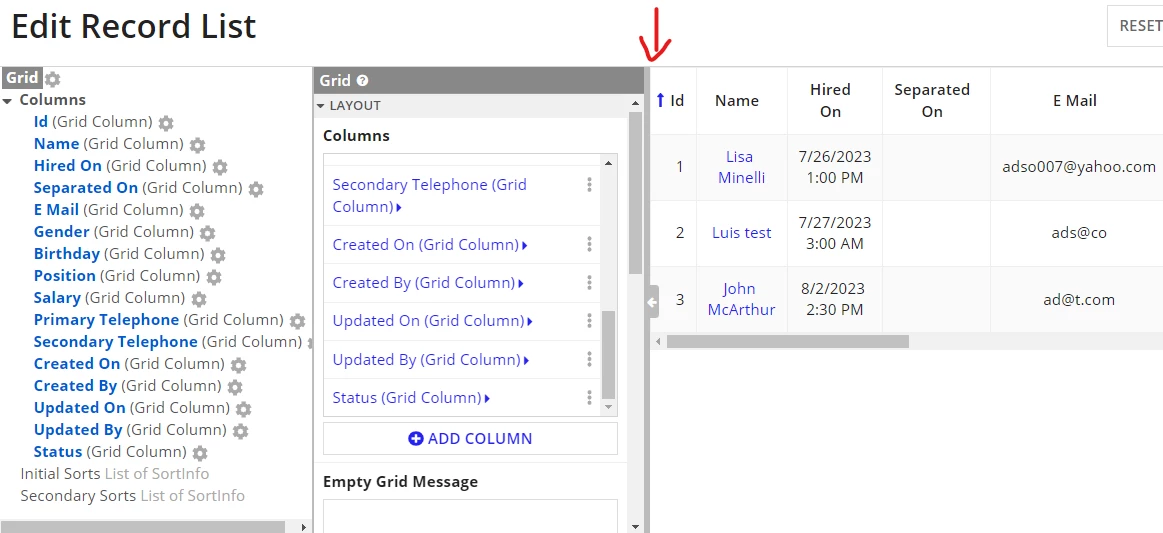Open gear settings for Position column
This screenshot has height=533, width=1163.
214,277
